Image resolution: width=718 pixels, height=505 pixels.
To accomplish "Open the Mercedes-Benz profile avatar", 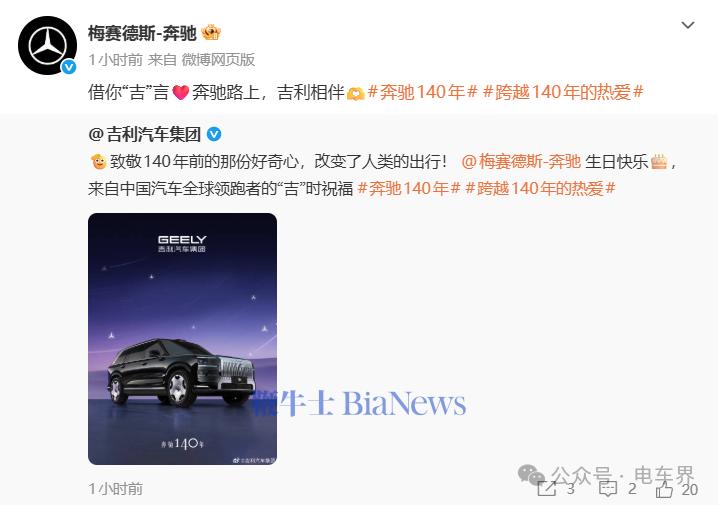I will tap(47, 45).
